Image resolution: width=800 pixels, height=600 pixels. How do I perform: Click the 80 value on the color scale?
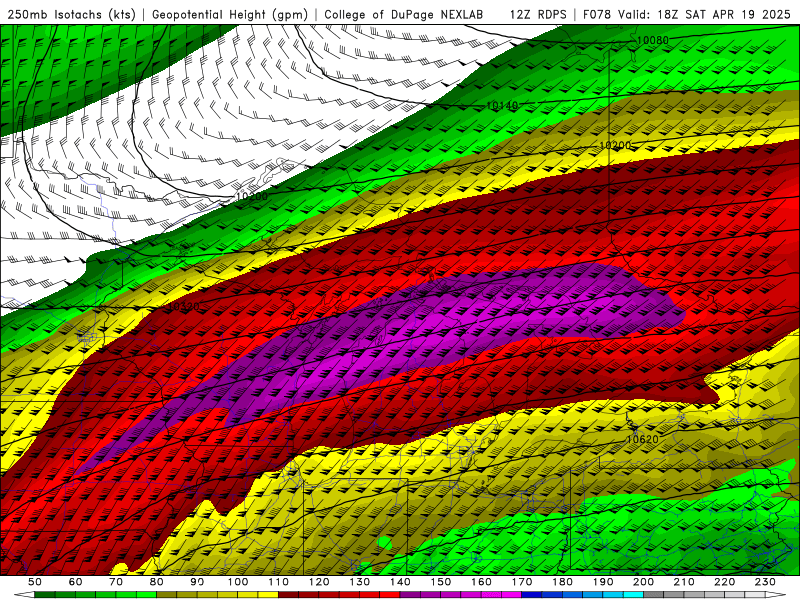coord(157,582)
